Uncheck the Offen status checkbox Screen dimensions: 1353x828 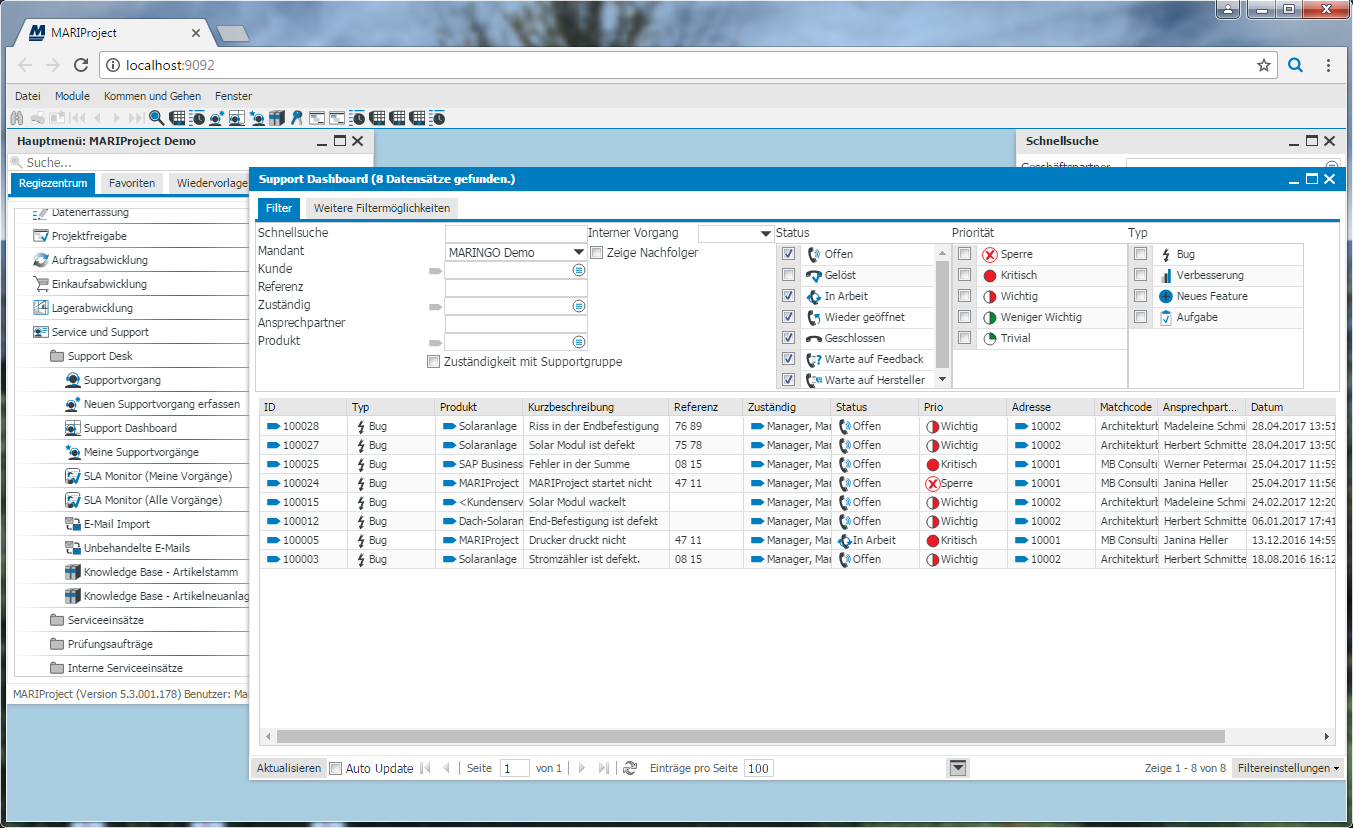point(788,254)
